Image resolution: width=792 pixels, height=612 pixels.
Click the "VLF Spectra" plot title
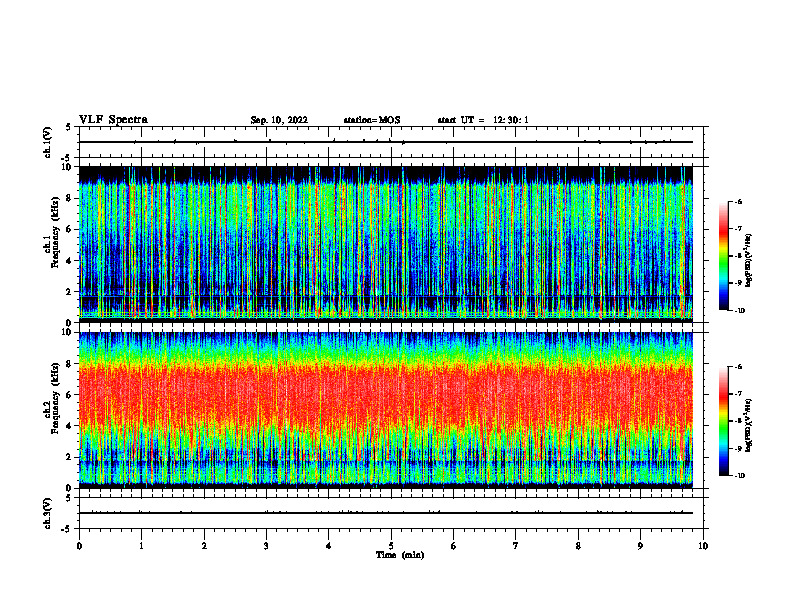click(113, 120)
